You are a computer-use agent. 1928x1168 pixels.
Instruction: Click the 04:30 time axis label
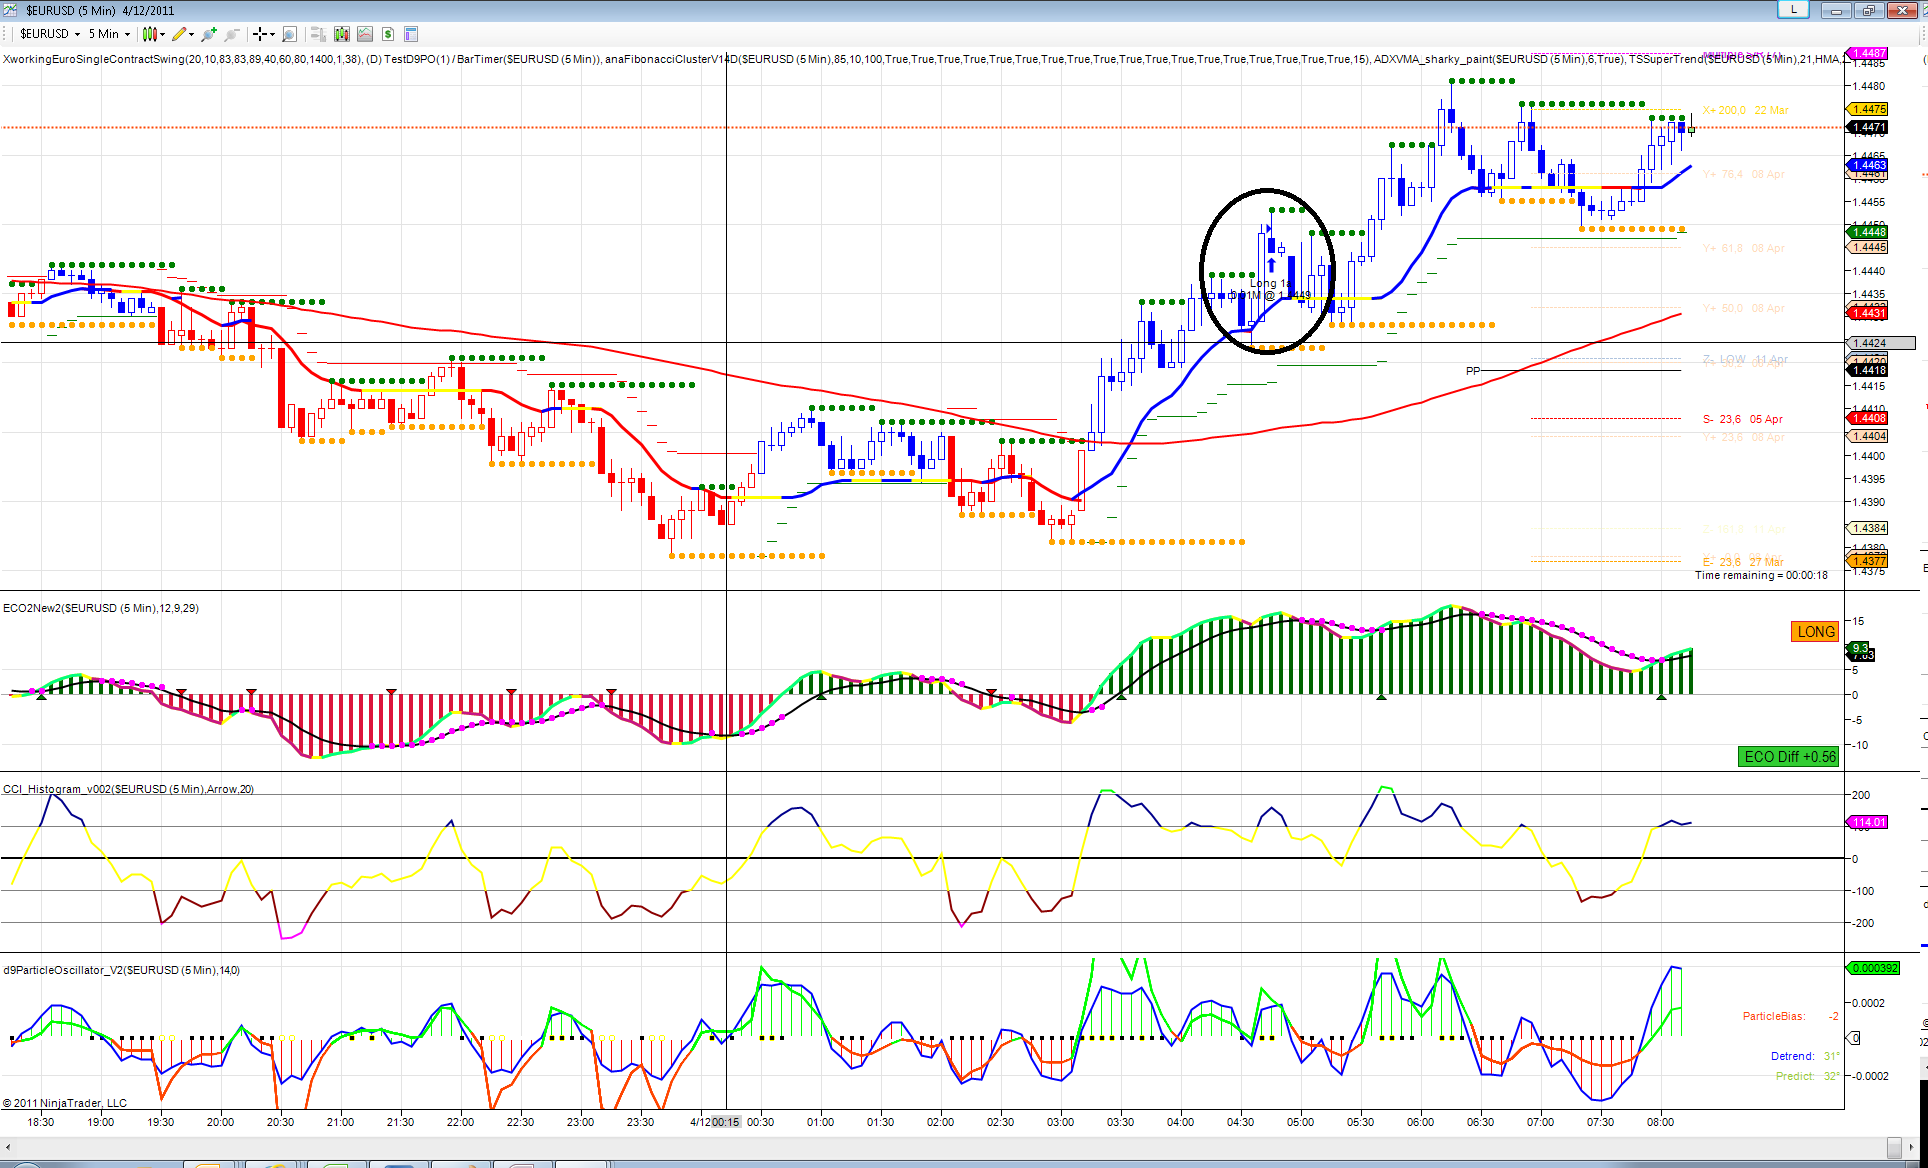1240,1122
